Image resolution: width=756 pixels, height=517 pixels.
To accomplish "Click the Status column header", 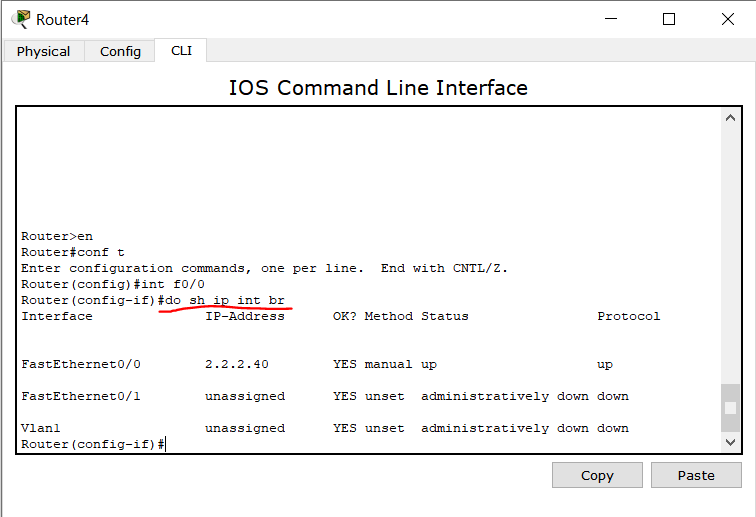I will [x=445, y=316].
